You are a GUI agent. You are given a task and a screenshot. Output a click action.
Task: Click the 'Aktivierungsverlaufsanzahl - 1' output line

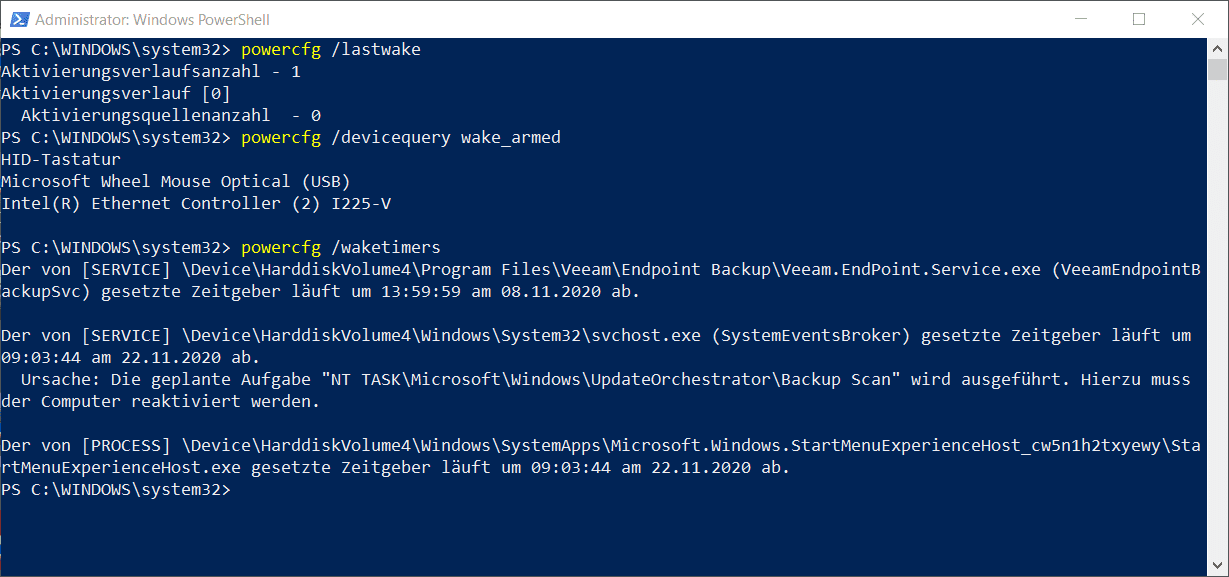151,72
